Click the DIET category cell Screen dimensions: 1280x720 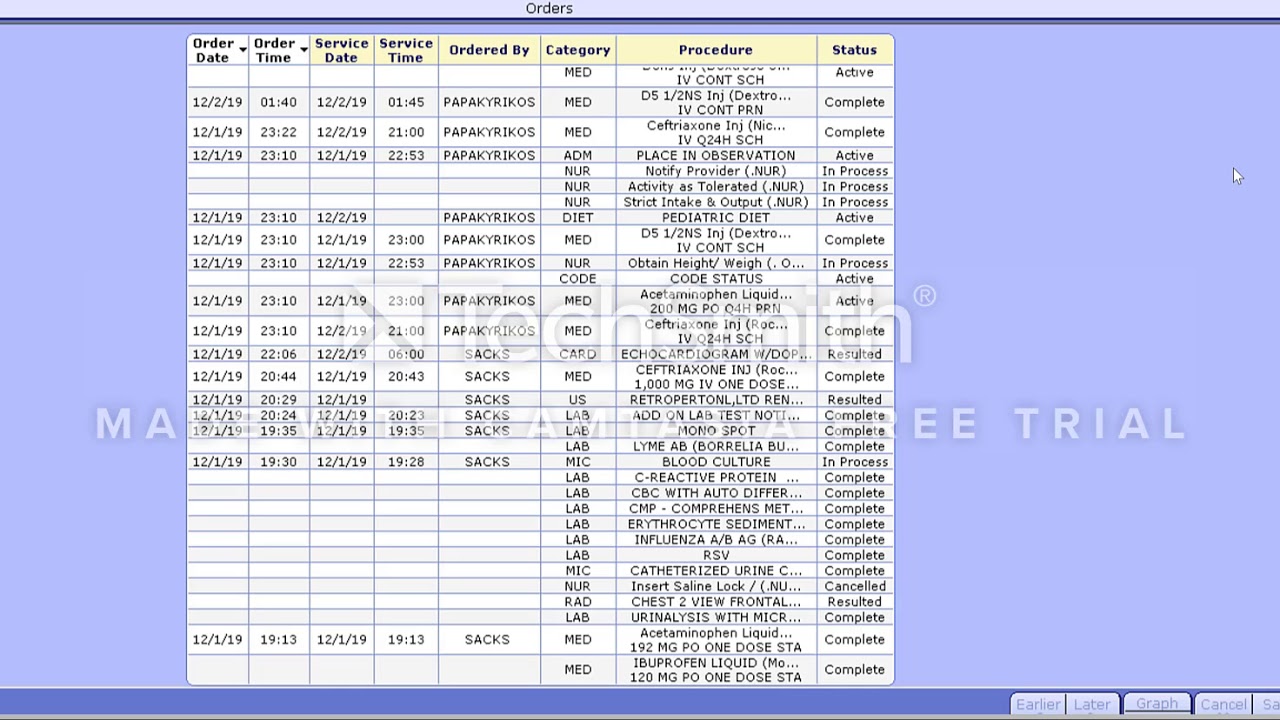click(x=578, y=218)
